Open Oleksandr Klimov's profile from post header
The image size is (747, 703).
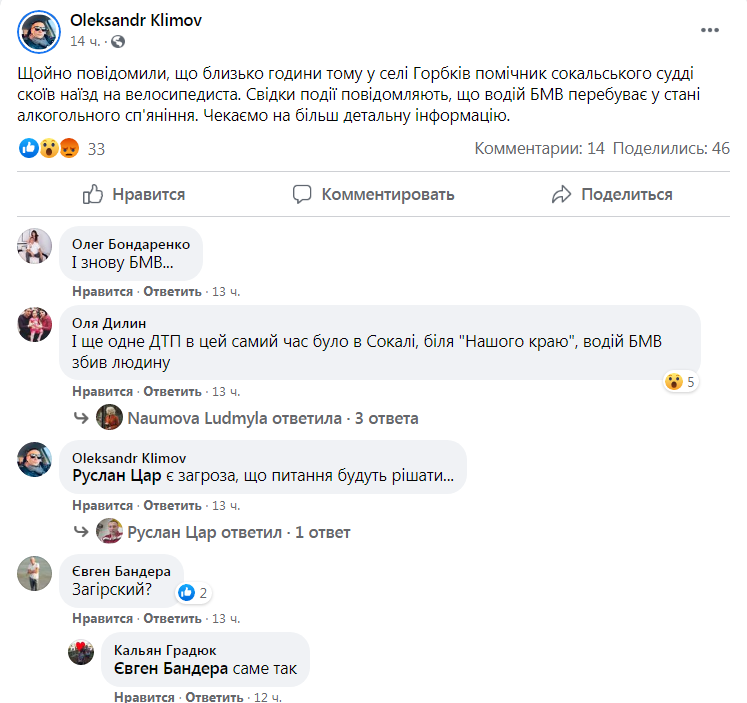click(128, 20)
